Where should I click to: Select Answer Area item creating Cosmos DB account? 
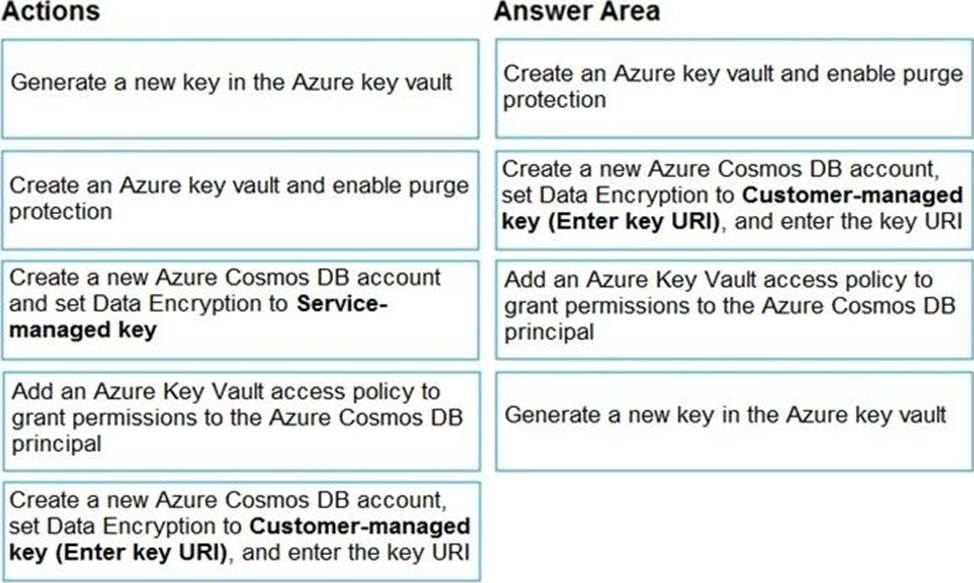[x=734, y=200]
